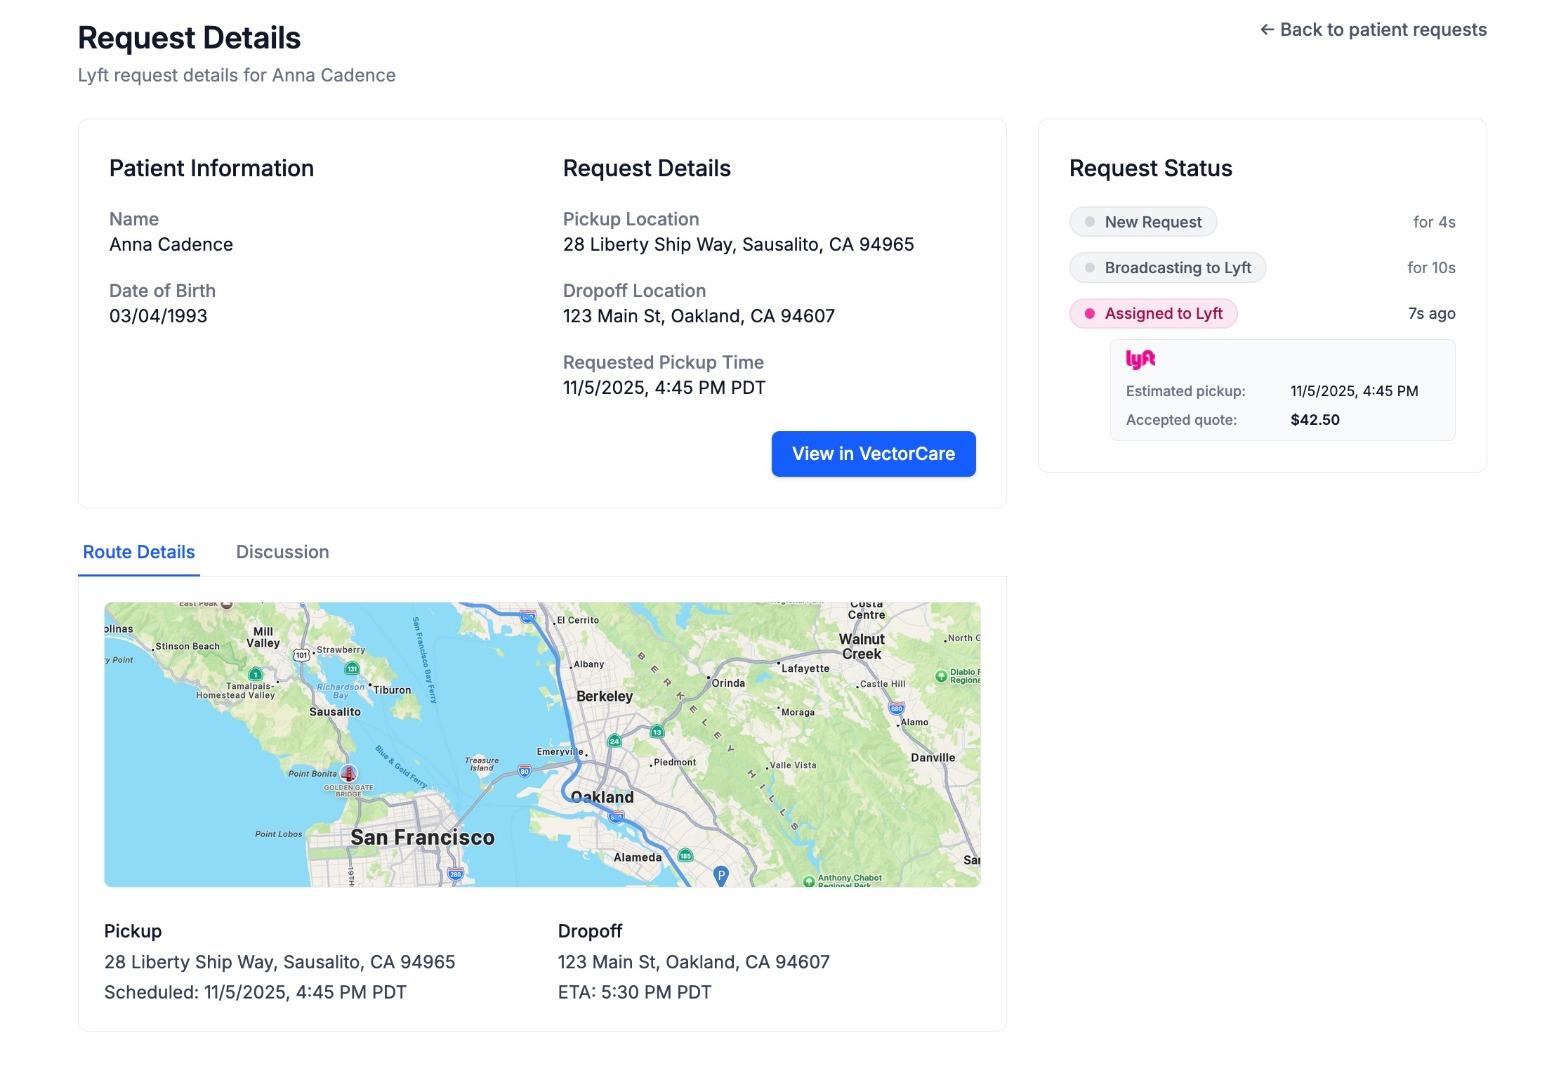Click the San Francisco label on map

click(x=422, y=838)
